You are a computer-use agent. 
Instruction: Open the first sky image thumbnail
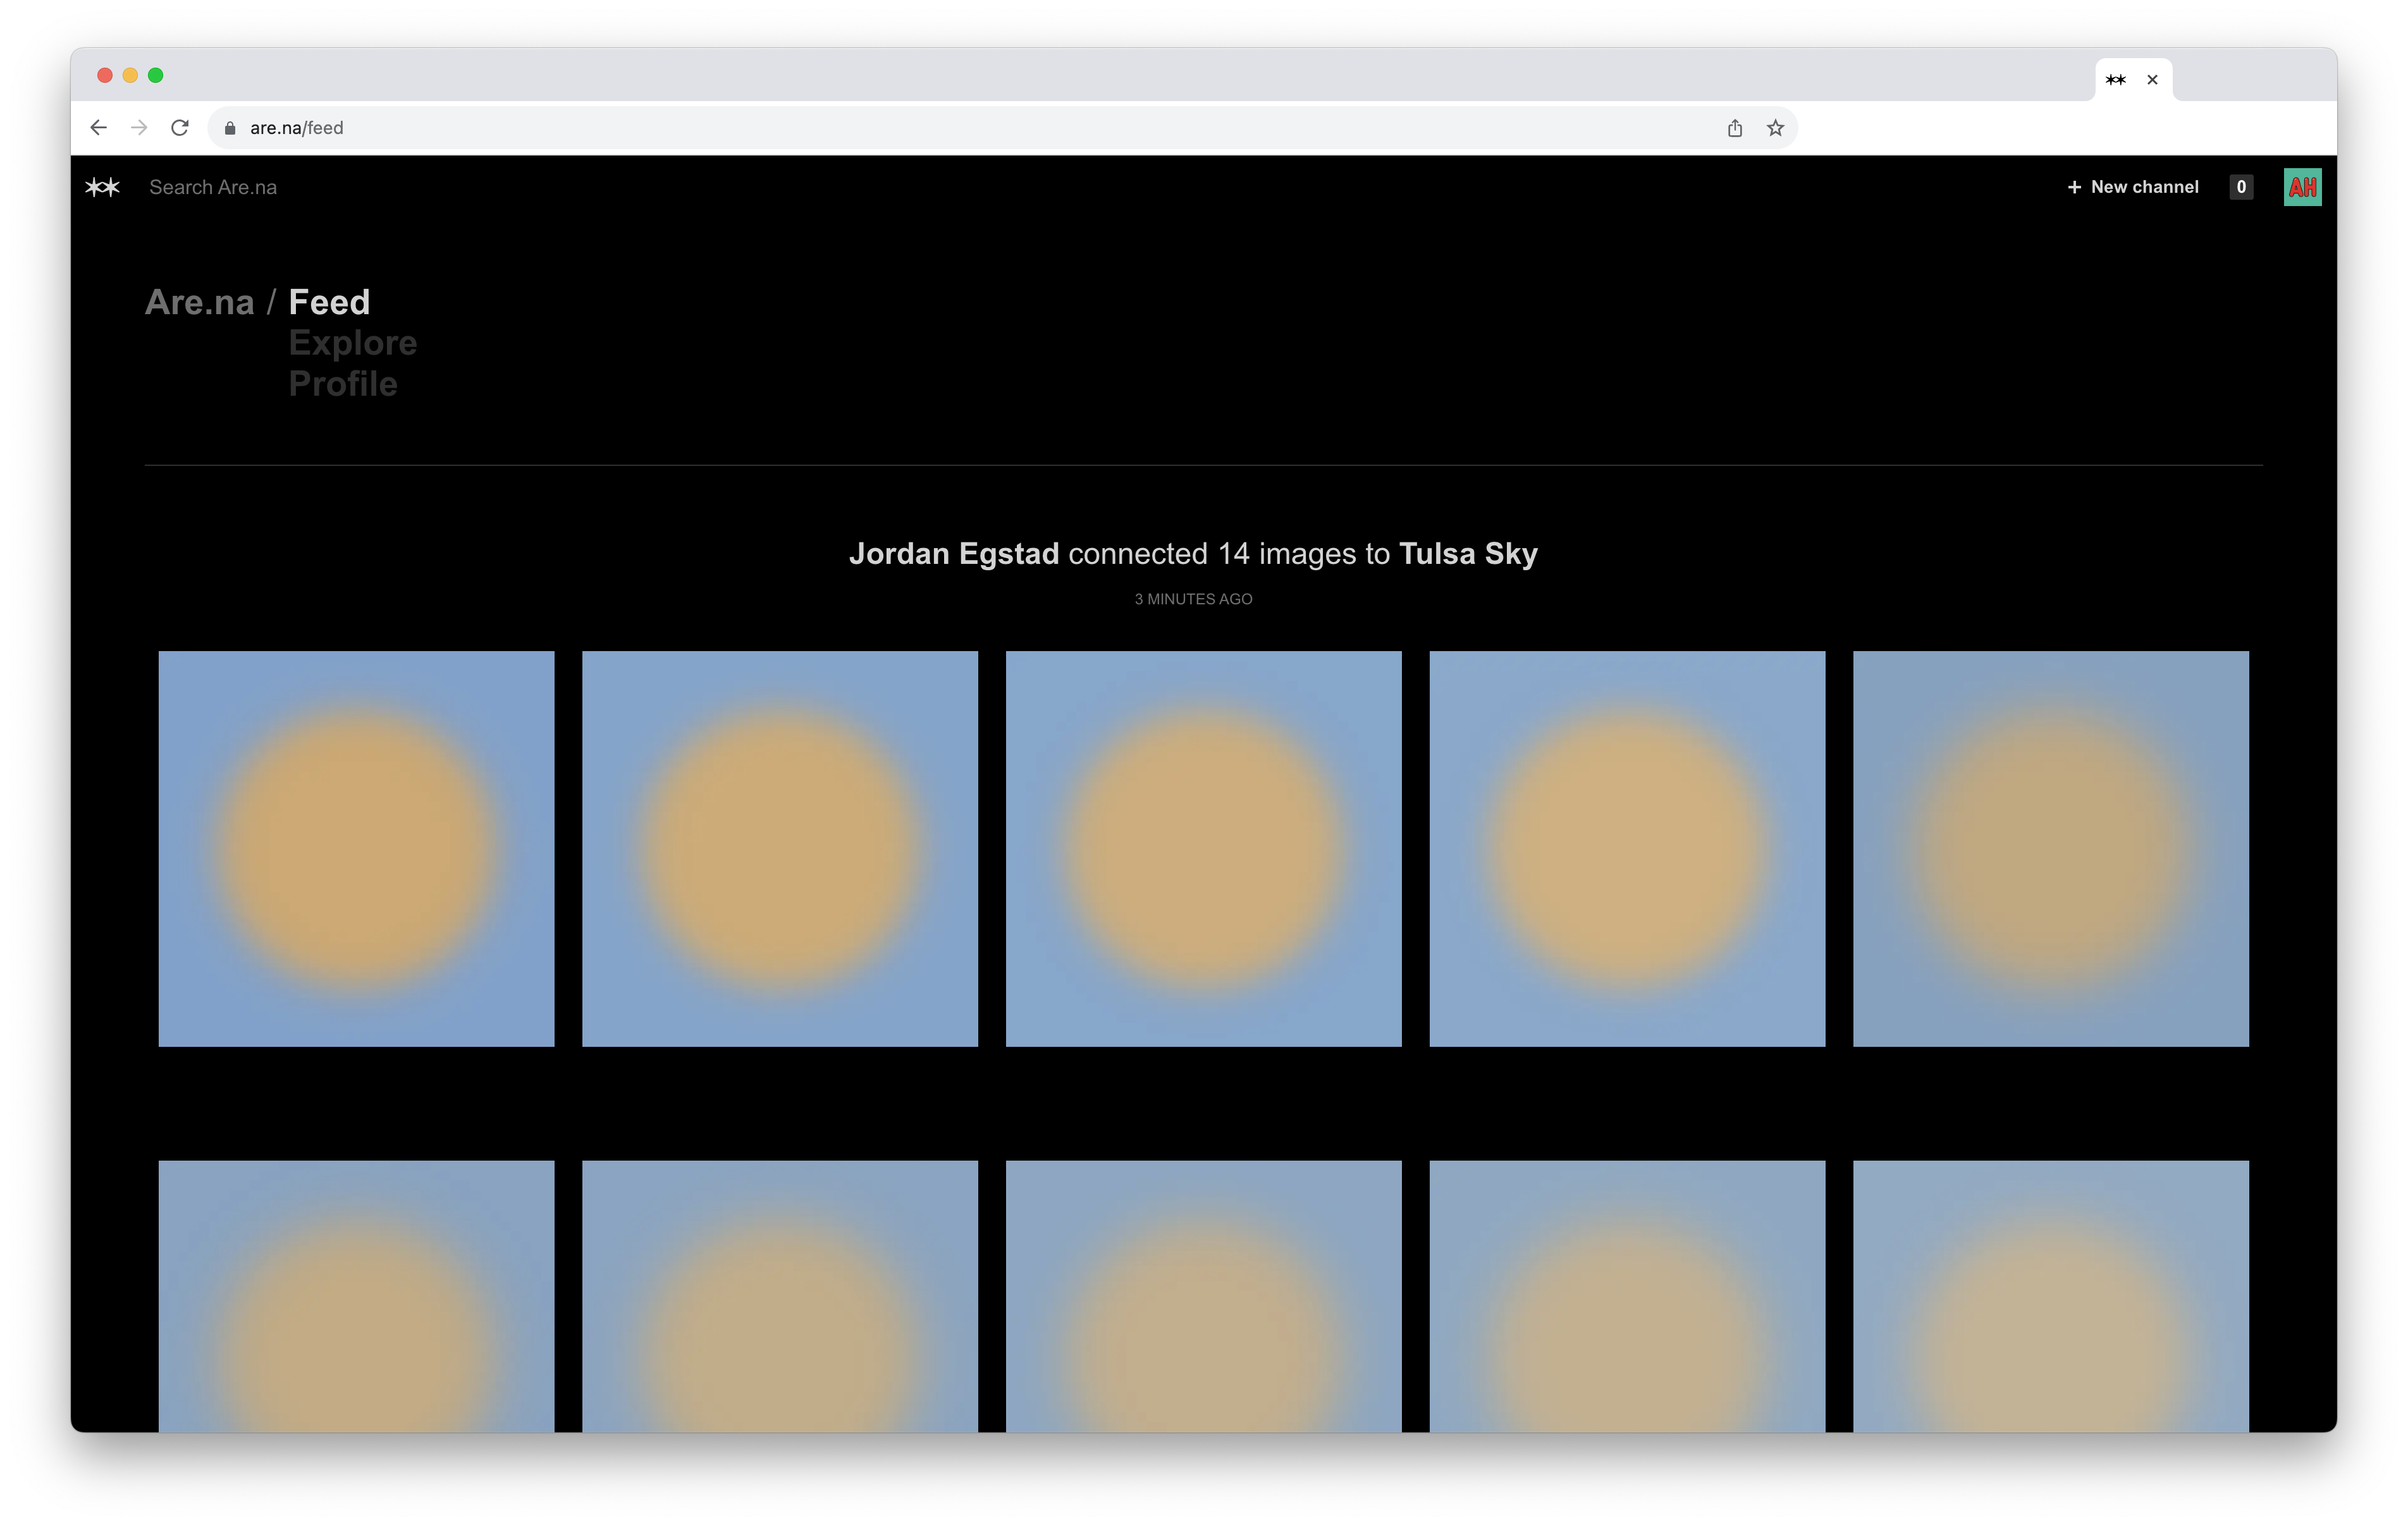(x=356, y=849)
